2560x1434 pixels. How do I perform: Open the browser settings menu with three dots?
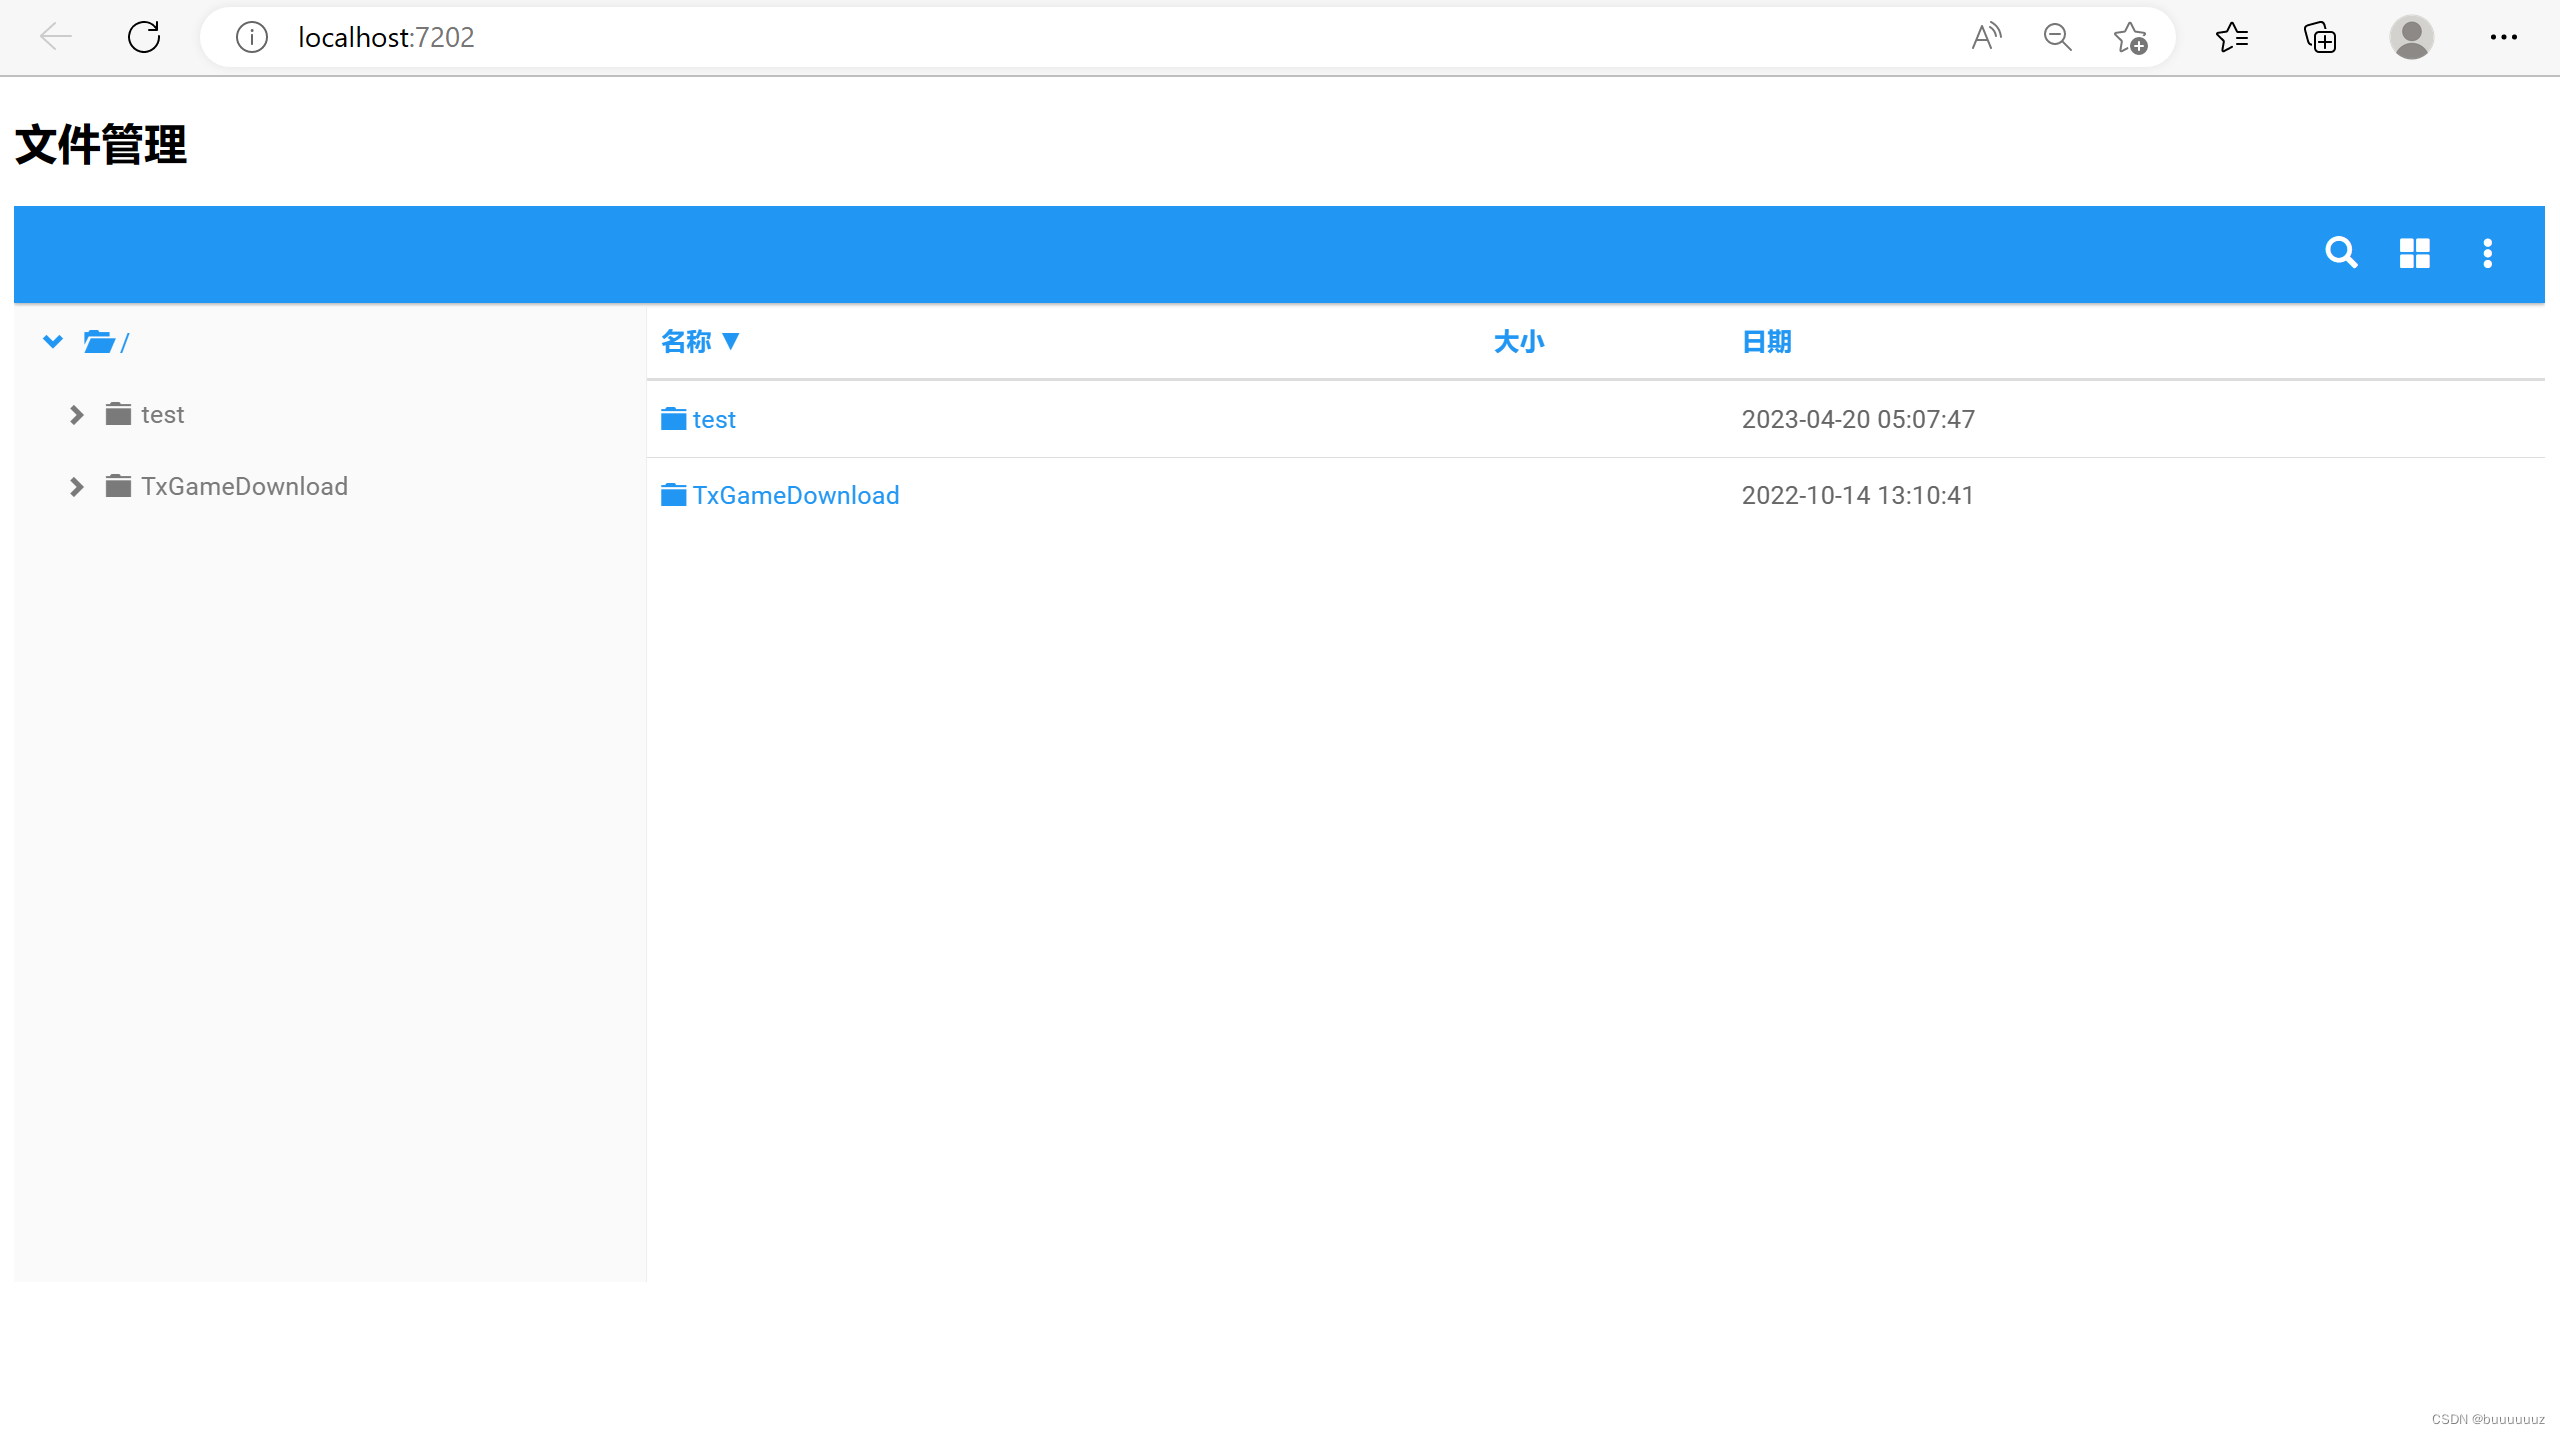pos(2505,37)
